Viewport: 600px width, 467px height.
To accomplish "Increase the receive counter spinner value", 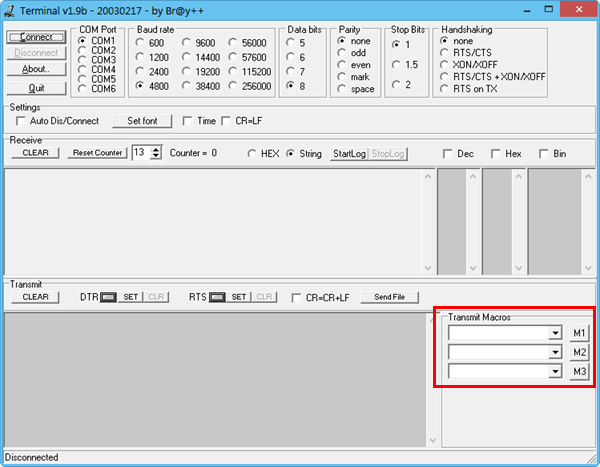I will (x=156, y=149).
